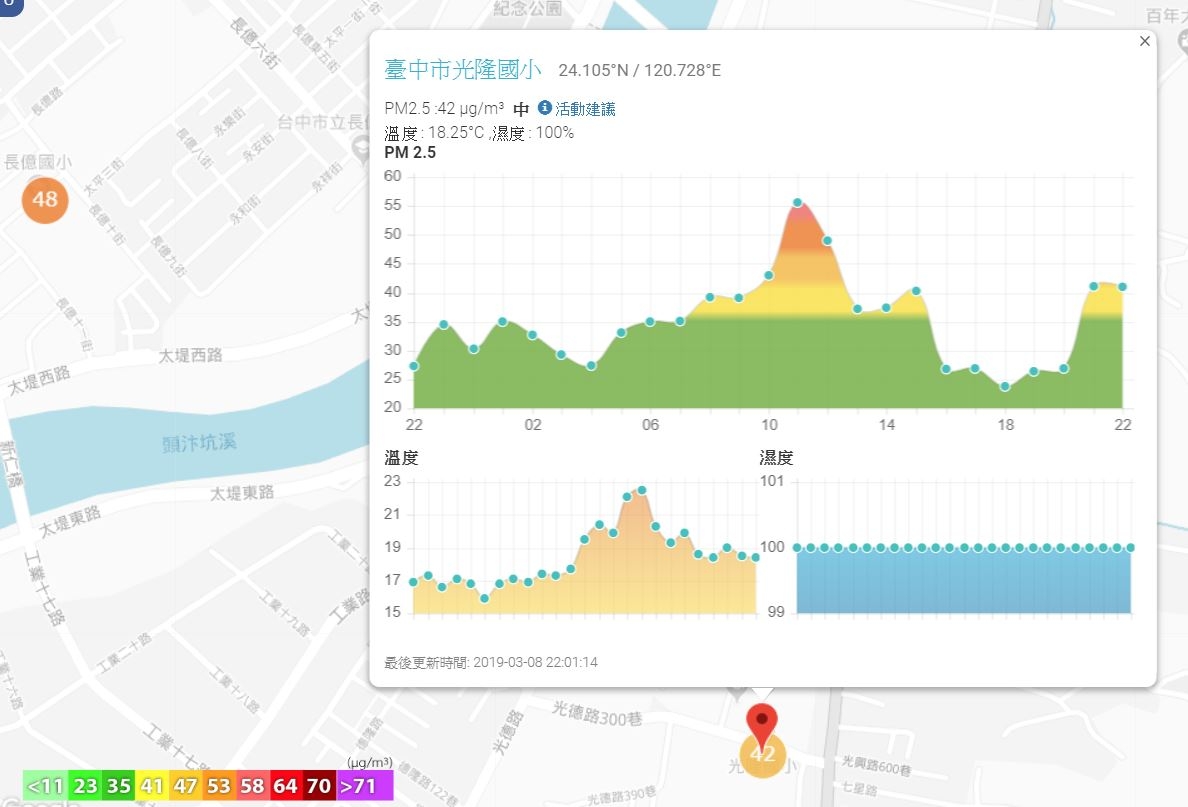Select the 41 yellow legend swatch

point(152,786)
